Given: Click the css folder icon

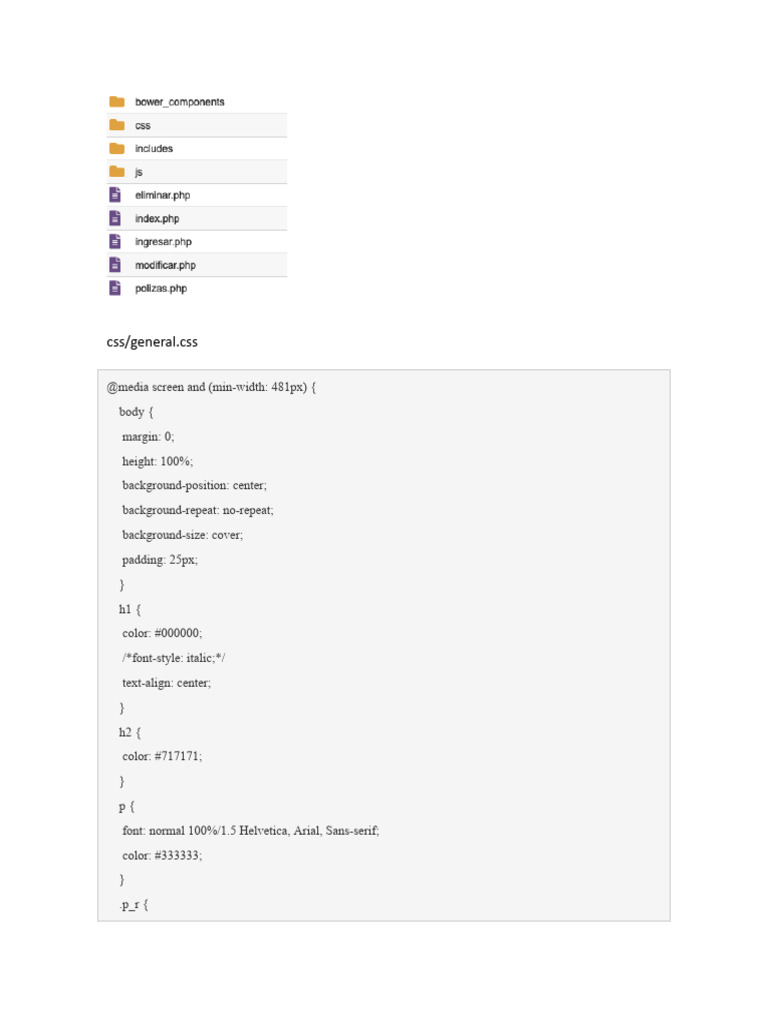Looking at the screenshot, I should pyautogui.click(x=117, y=125).
